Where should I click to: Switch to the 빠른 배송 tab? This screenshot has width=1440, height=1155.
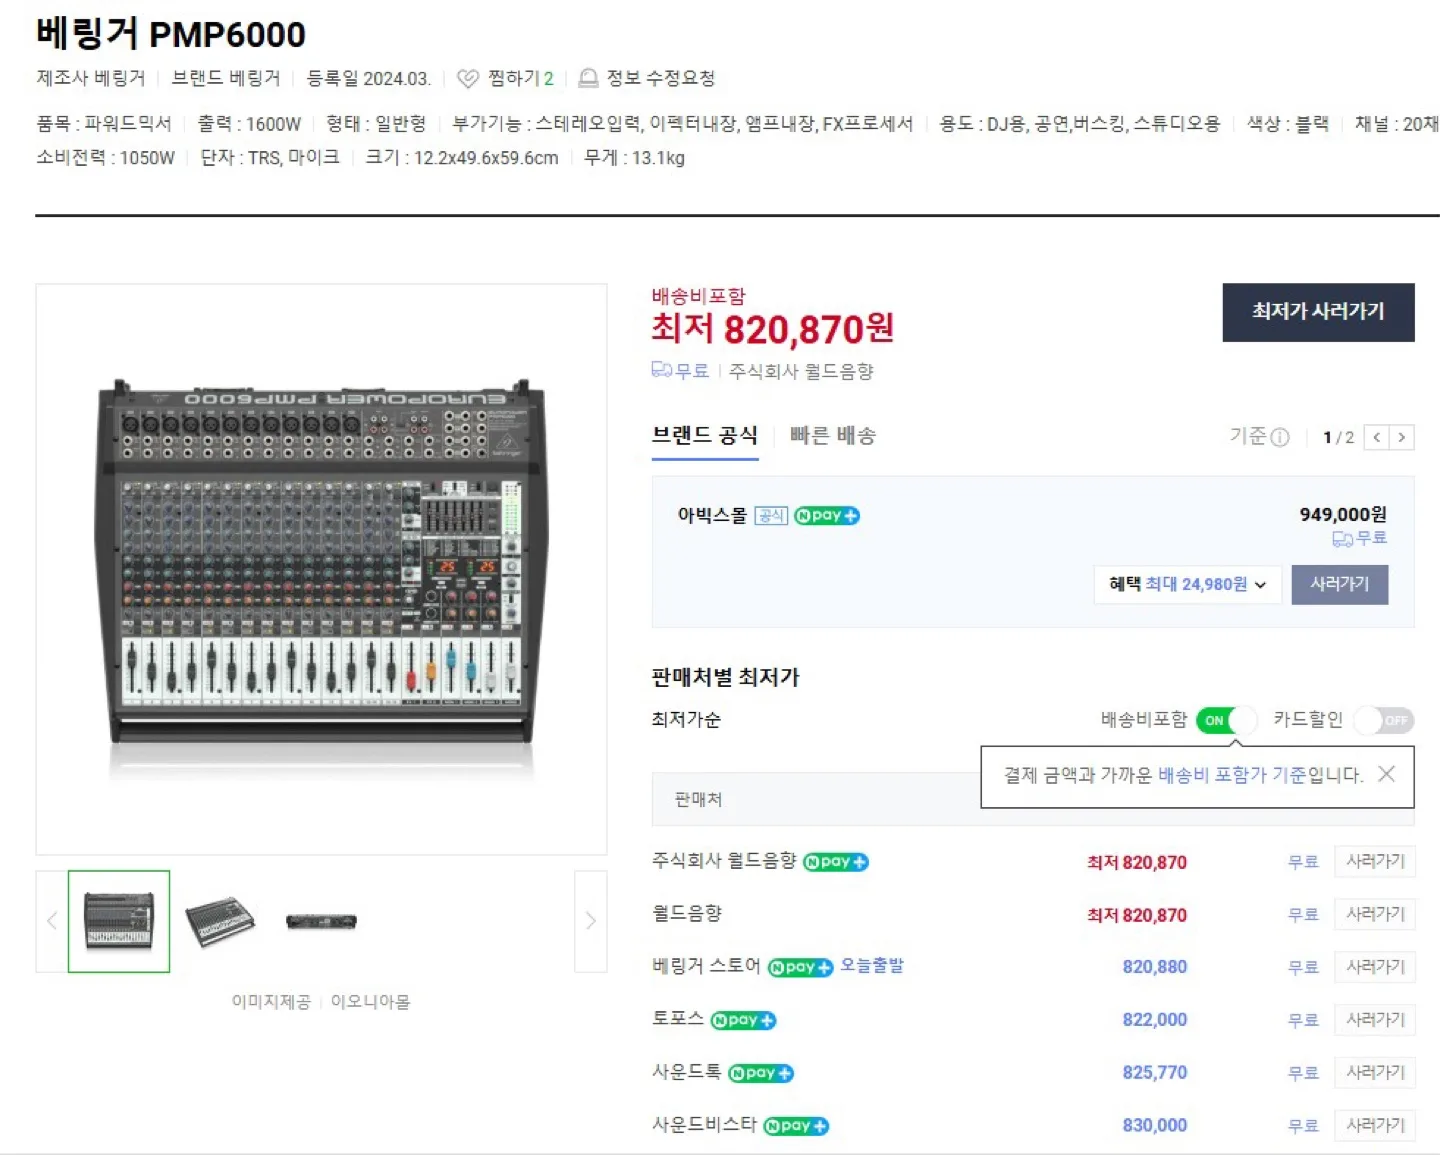click(833, 435)
